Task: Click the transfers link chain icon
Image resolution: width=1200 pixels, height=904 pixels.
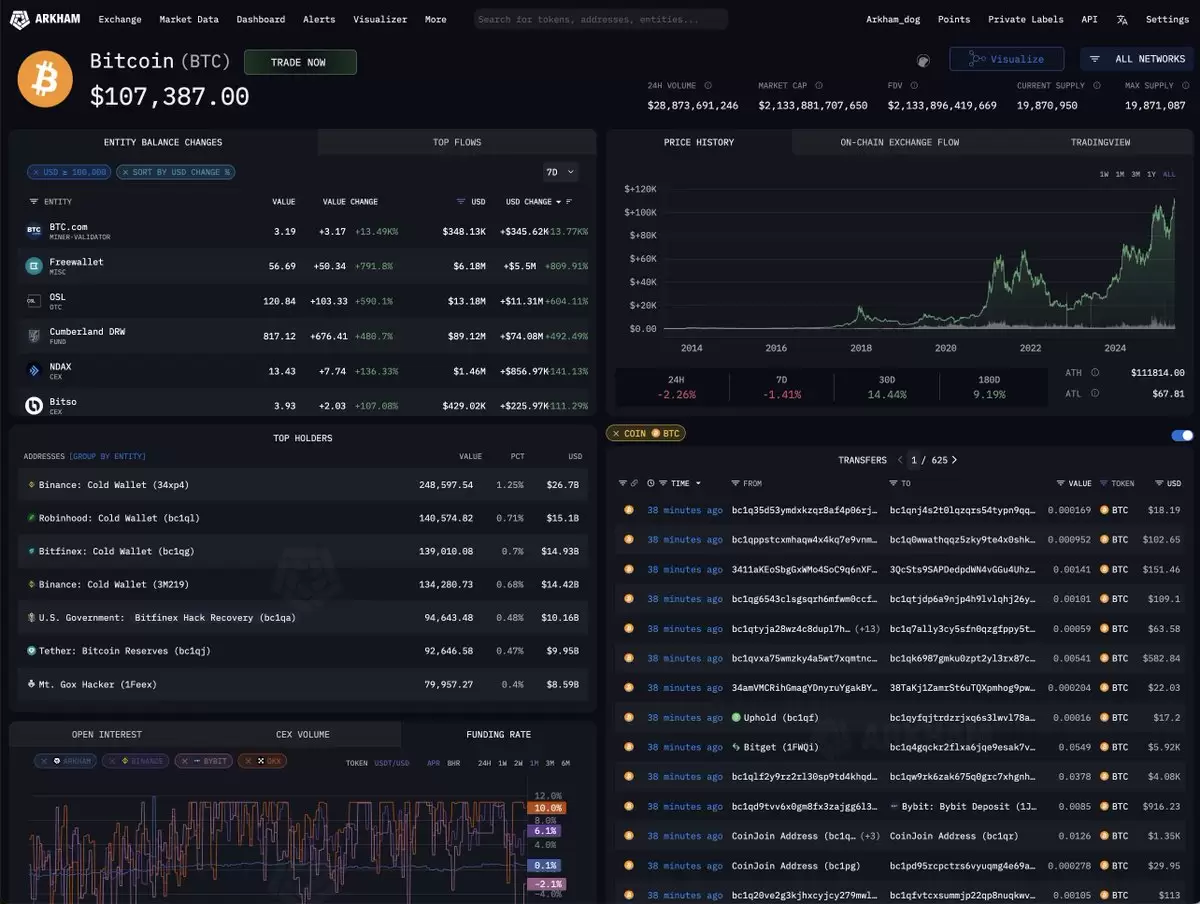Action: point(633,484)
